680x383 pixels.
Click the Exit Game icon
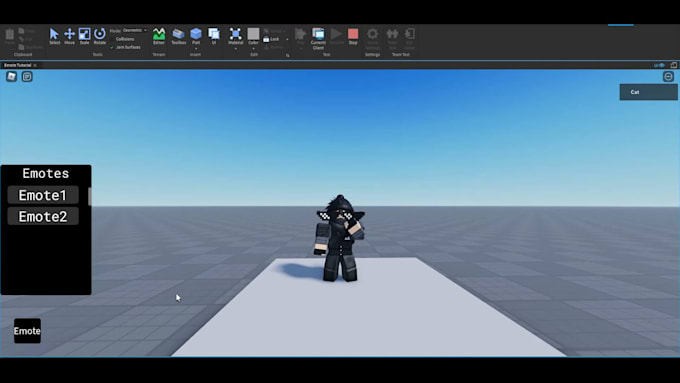coord(409,39)
